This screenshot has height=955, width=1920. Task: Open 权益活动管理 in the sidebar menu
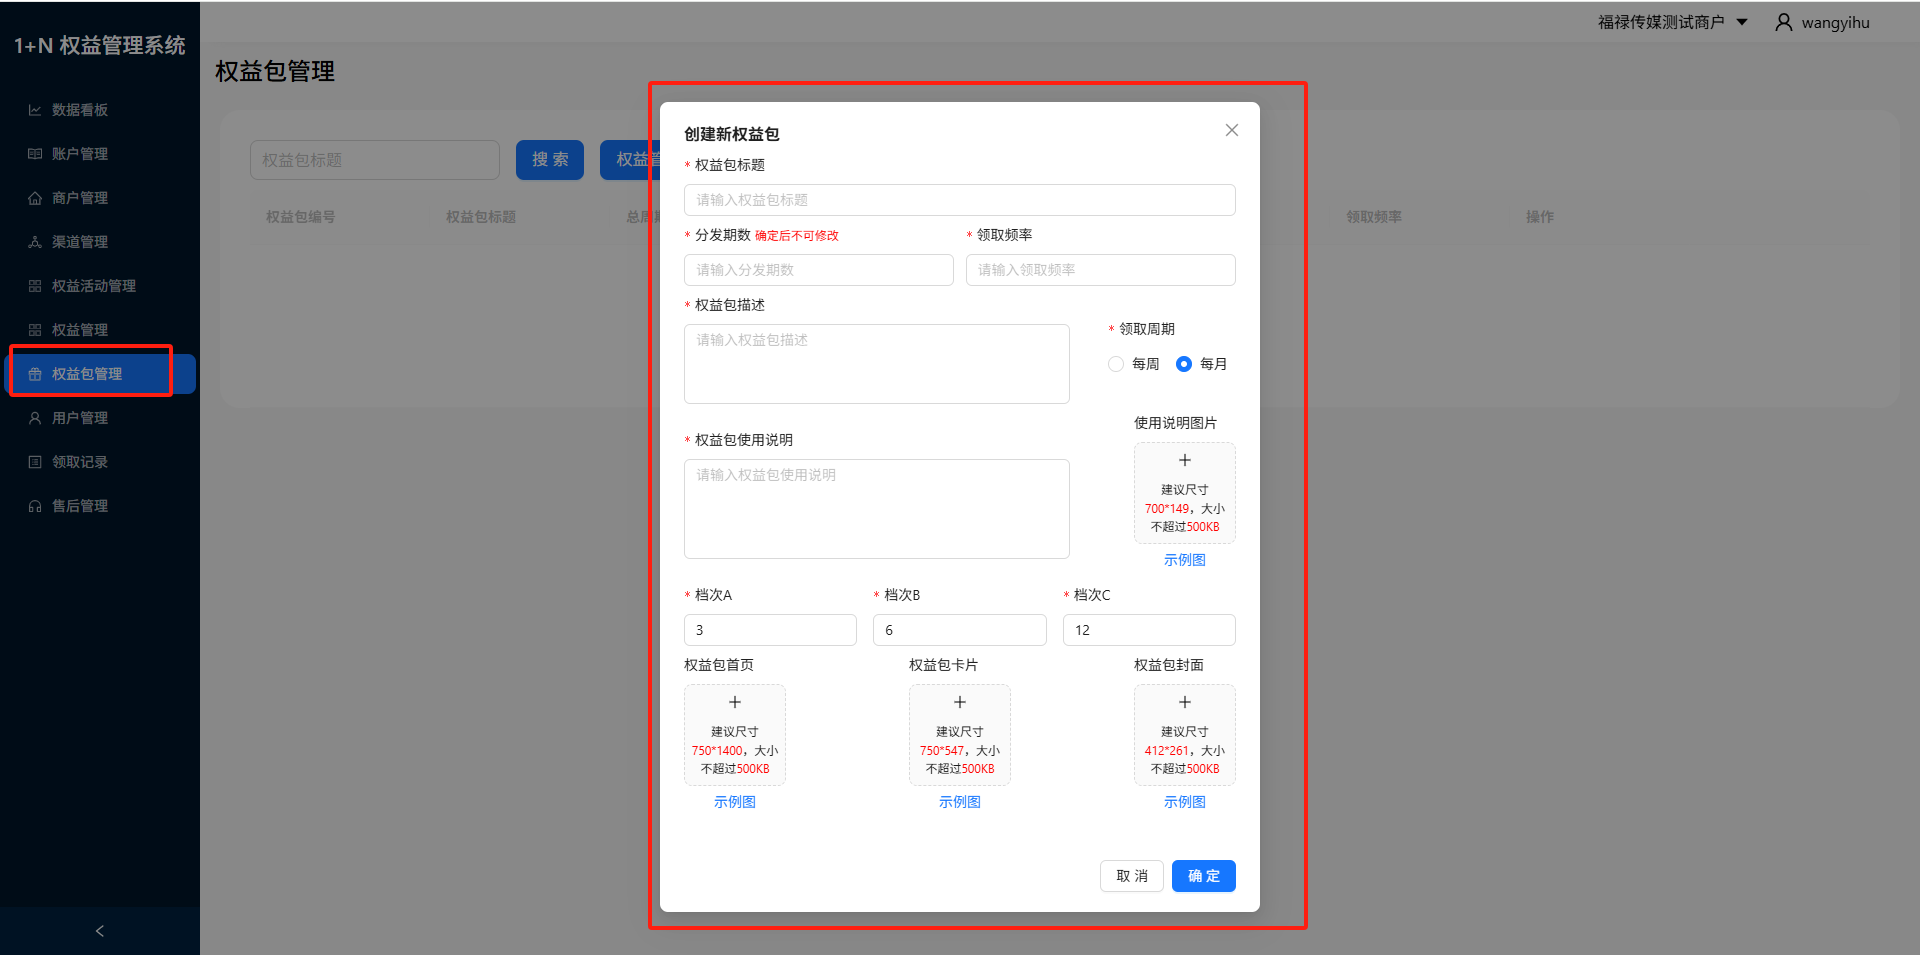93,286
